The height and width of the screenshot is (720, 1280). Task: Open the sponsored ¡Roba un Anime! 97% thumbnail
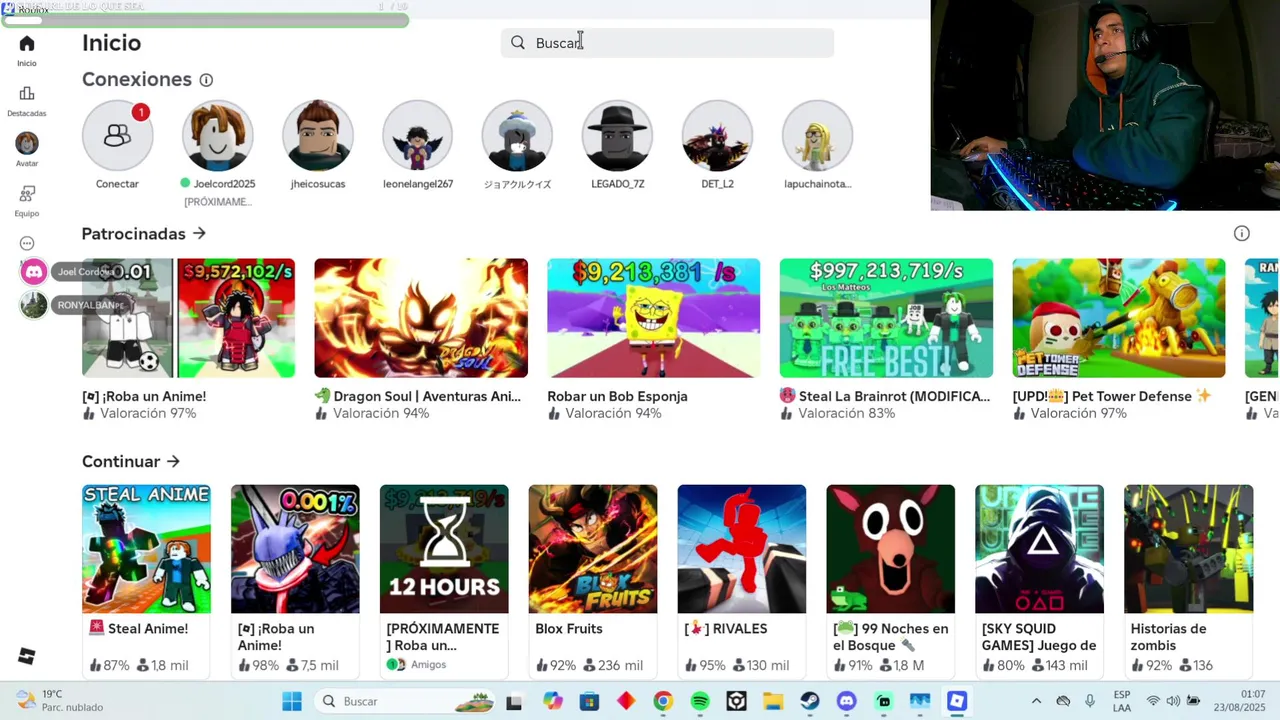188,318
